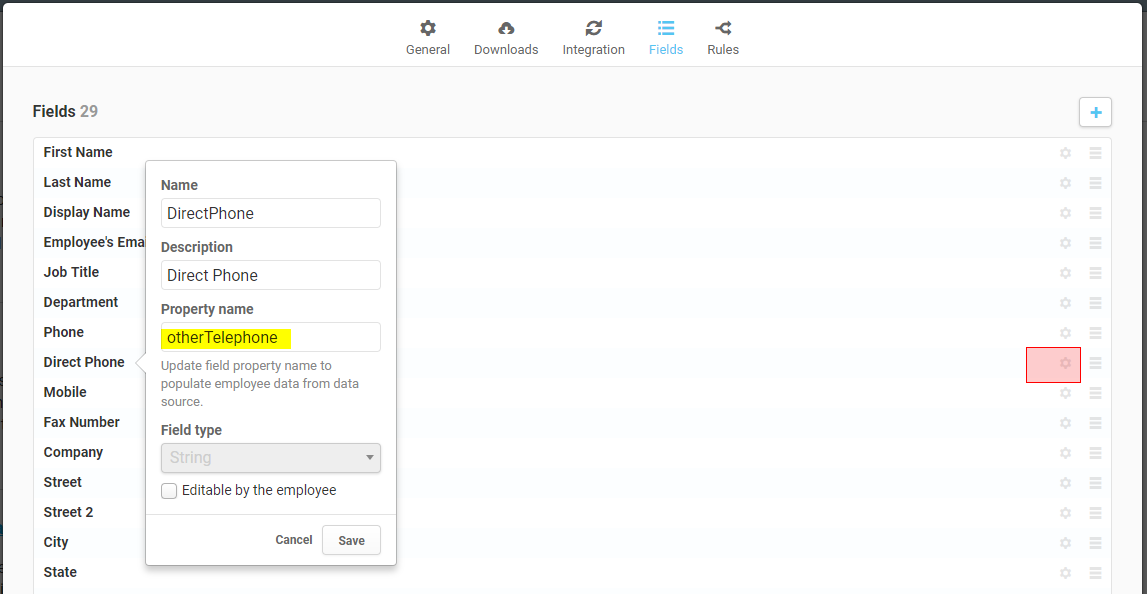The image size is (1147, 594).
Task: Grab reorder handle for Job Title row
Action: 1095,273
